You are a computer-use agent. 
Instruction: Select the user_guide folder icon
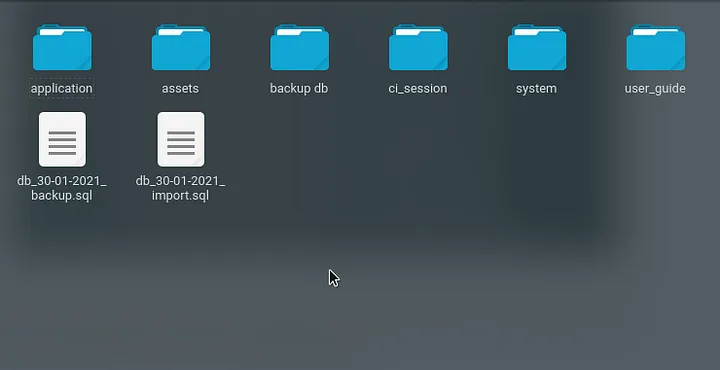656,47
